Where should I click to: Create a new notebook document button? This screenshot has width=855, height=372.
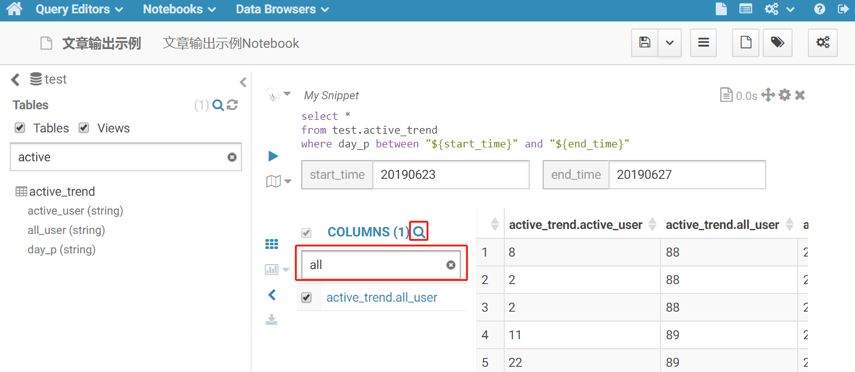(745, 43)
